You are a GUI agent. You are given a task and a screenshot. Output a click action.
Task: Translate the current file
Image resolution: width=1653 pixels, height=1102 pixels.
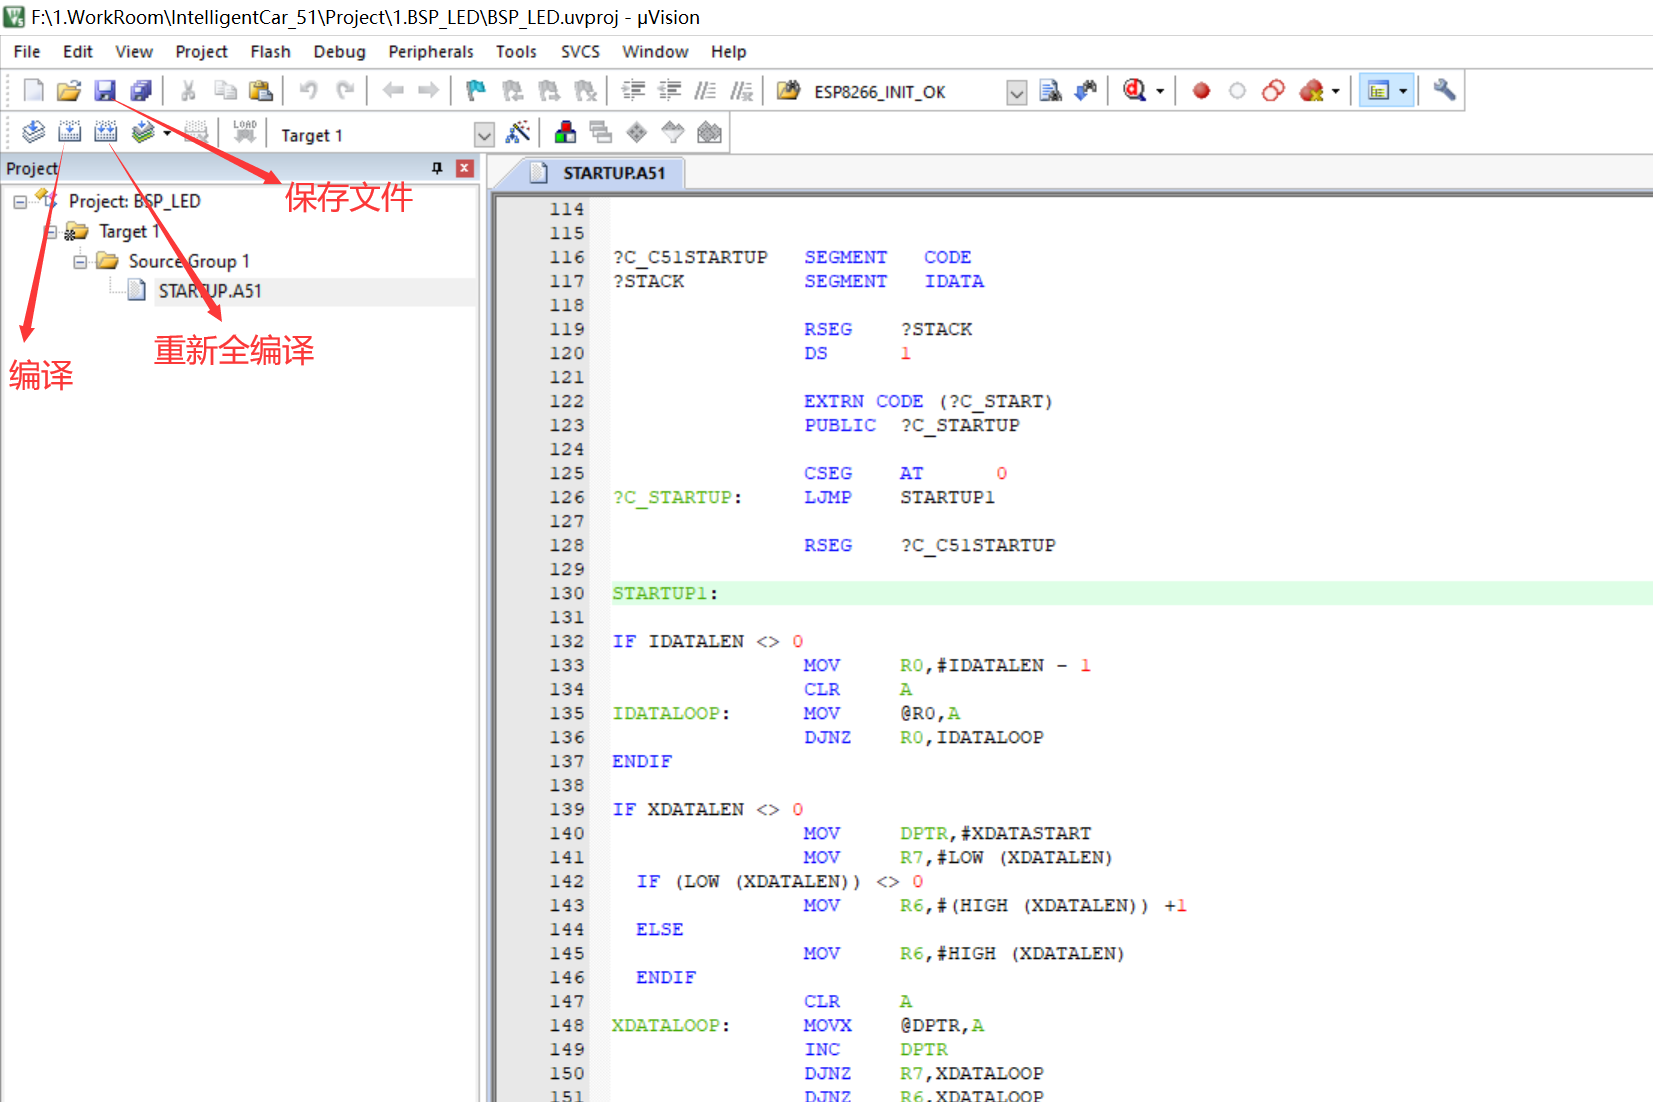33,132
